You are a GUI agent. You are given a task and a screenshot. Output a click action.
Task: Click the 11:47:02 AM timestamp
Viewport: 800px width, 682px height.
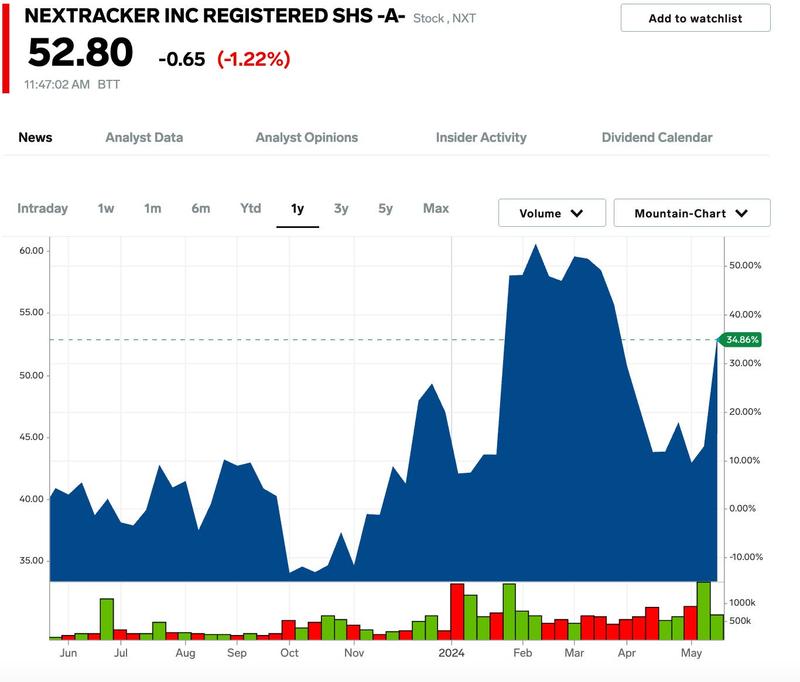57,84
